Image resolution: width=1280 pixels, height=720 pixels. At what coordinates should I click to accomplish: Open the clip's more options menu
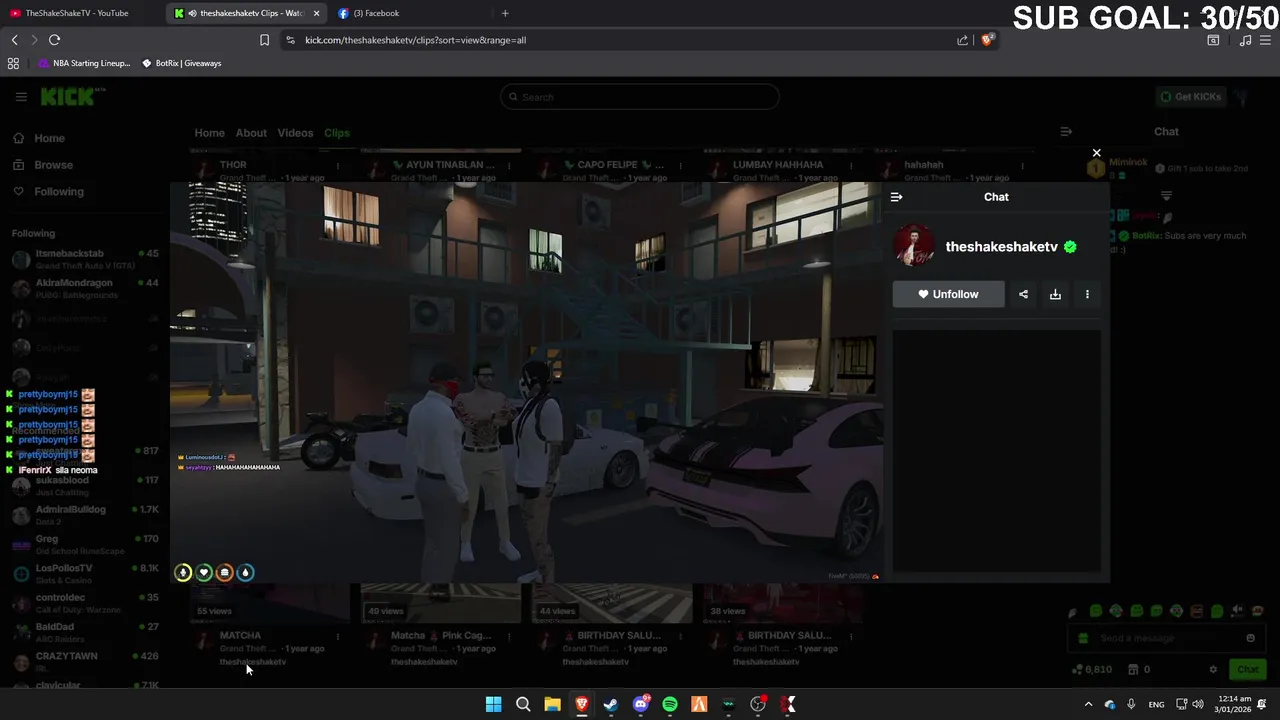click(1087, 294)
